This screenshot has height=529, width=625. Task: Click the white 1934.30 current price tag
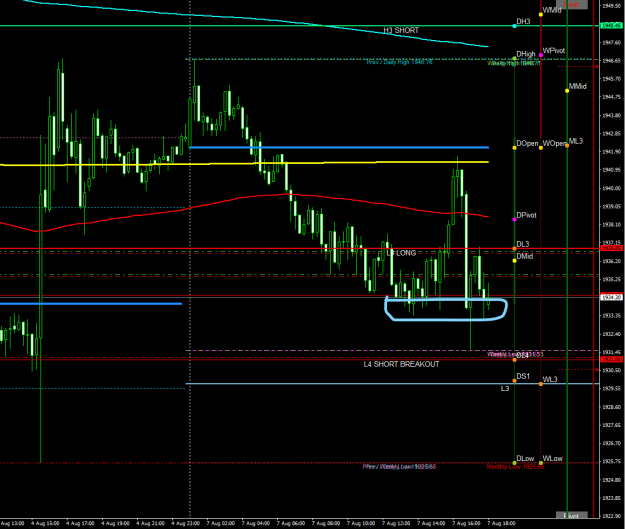coord(611,297)
